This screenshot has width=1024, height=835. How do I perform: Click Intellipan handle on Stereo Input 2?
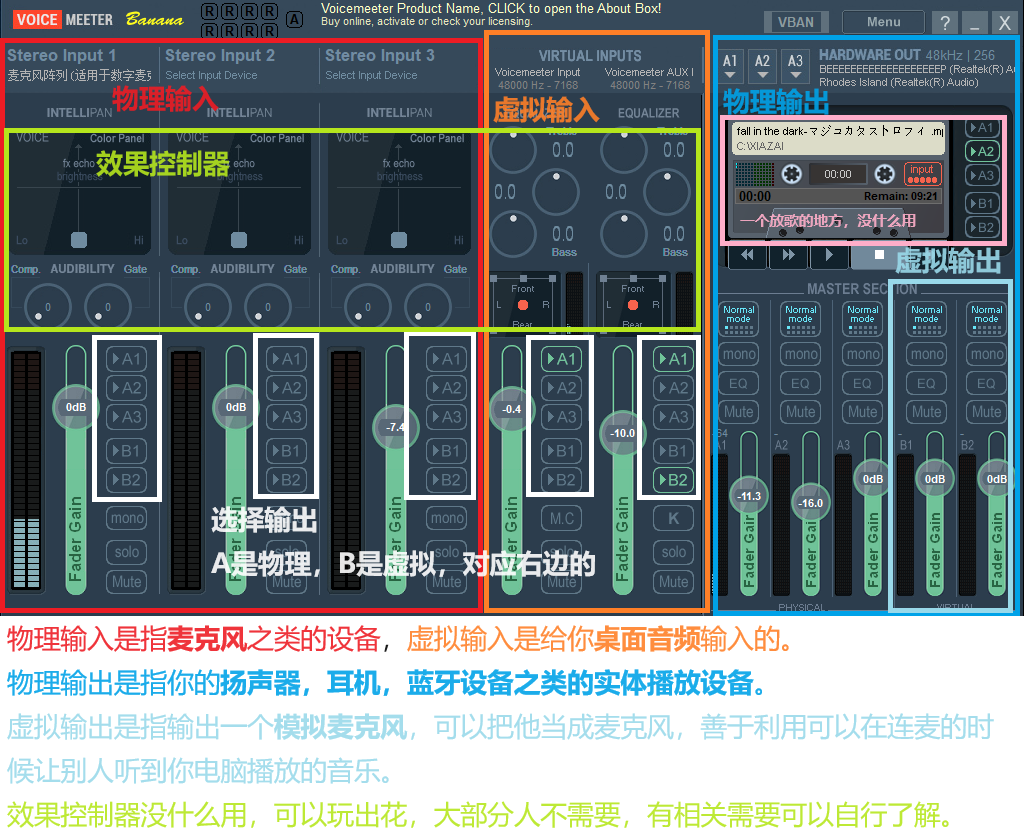click(x=239, y=240)
